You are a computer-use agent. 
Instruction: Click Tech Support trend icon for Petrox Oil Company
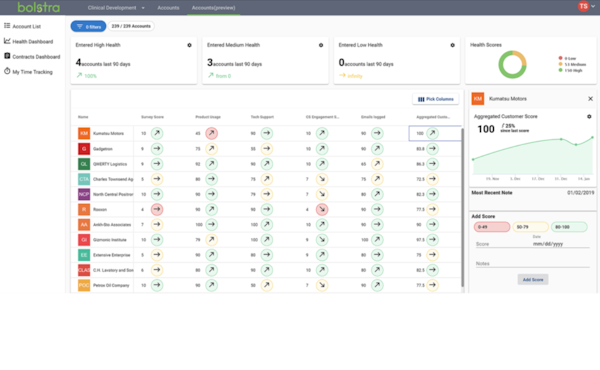point(267,285)
